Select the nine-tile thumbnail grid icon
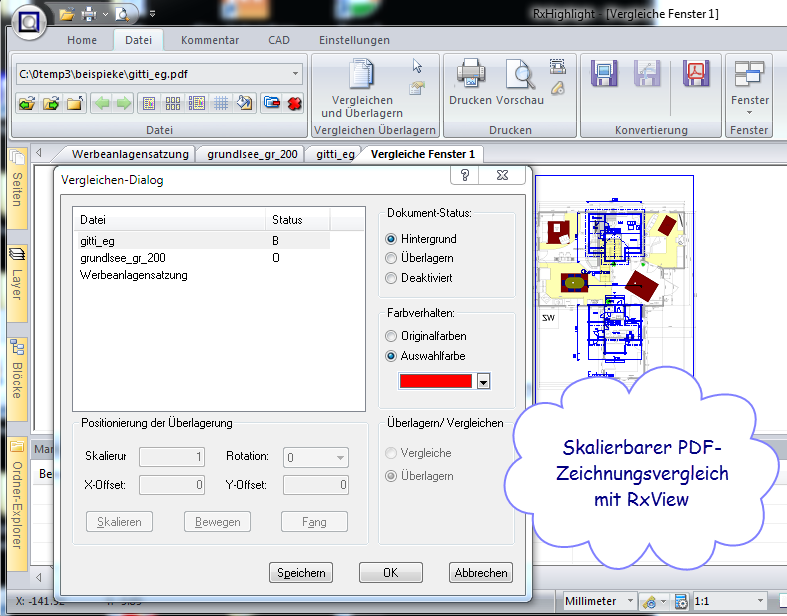Screen dimensions: 787x616 [173, 103]
